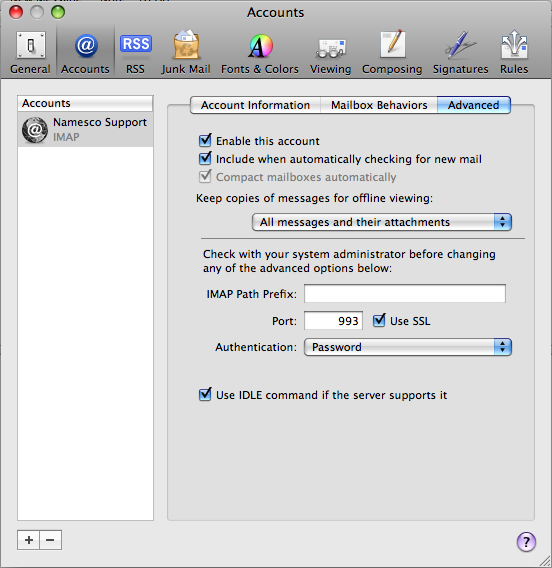This screenshot has height=568, width=552.
Task: Open the offline message copies dropdown
Action: (382, 222)
